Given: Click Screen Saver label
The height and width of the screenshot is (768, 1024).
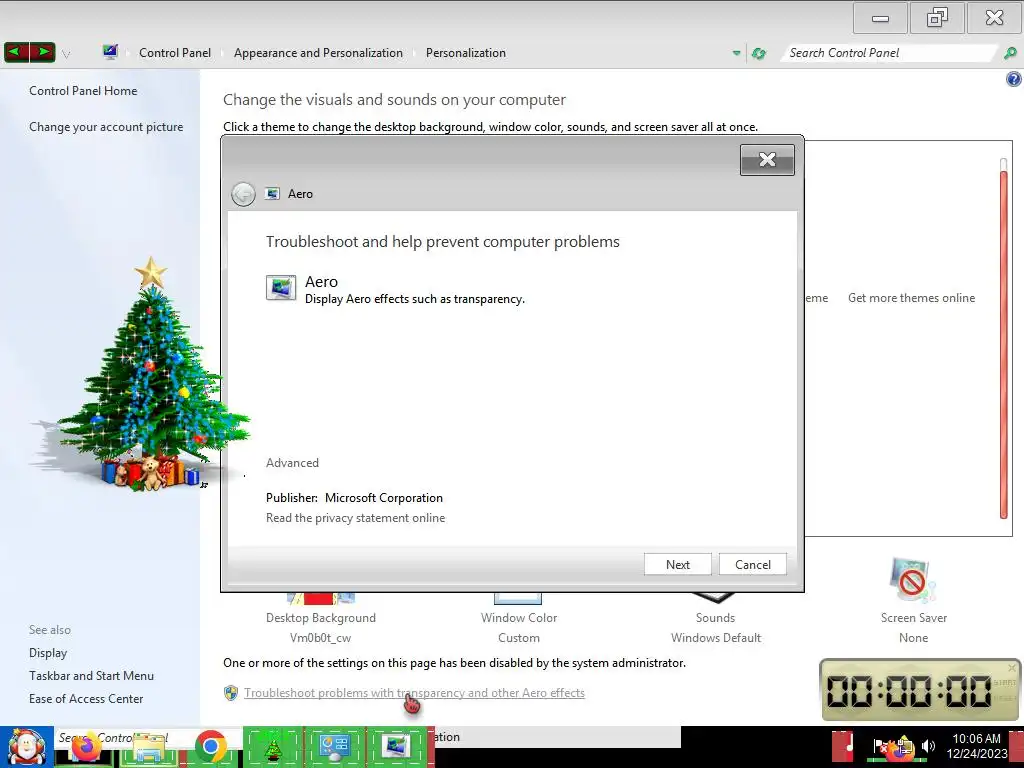Looking at the screenshot, I should tap(913, 618).
